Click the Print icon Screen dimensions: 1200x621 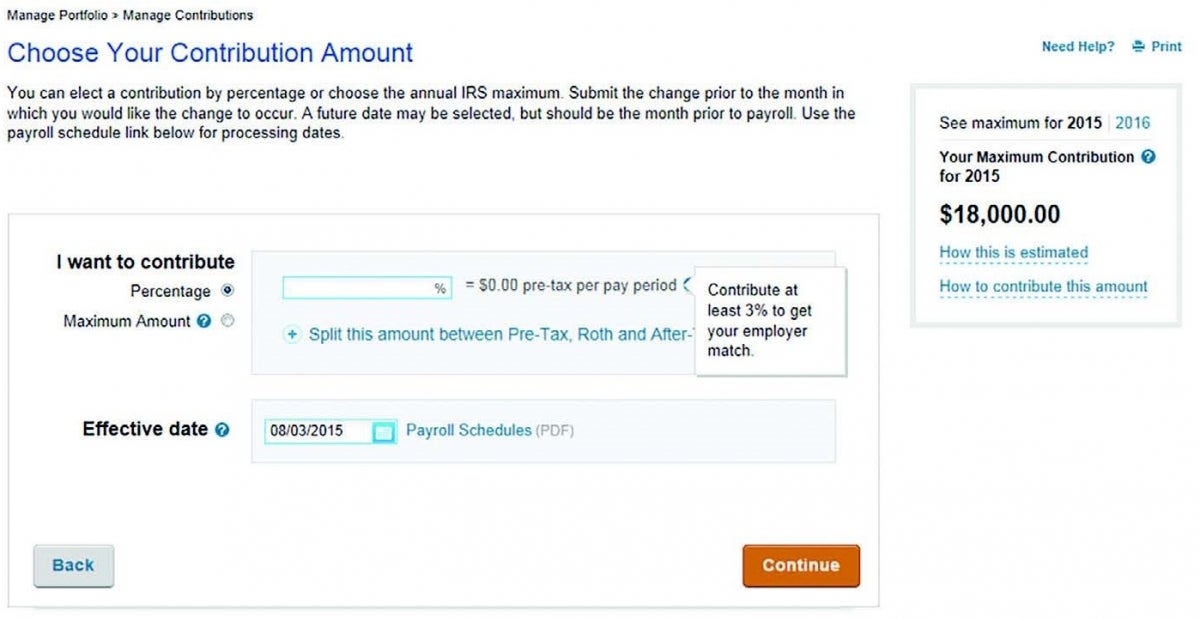(x=1138, y=47)
